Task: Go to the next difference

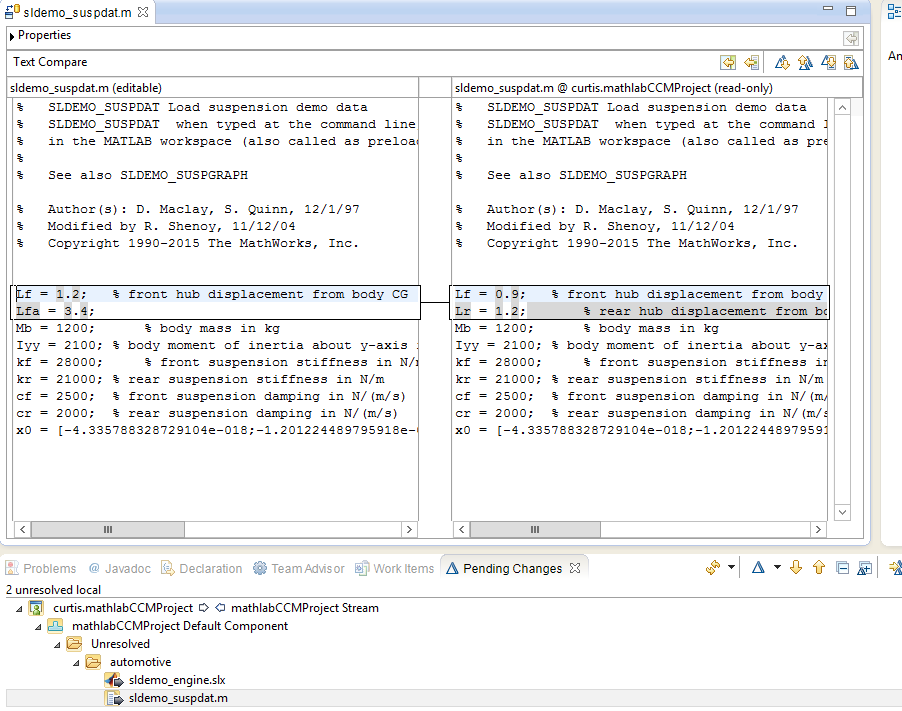Action: click(781, 62)
